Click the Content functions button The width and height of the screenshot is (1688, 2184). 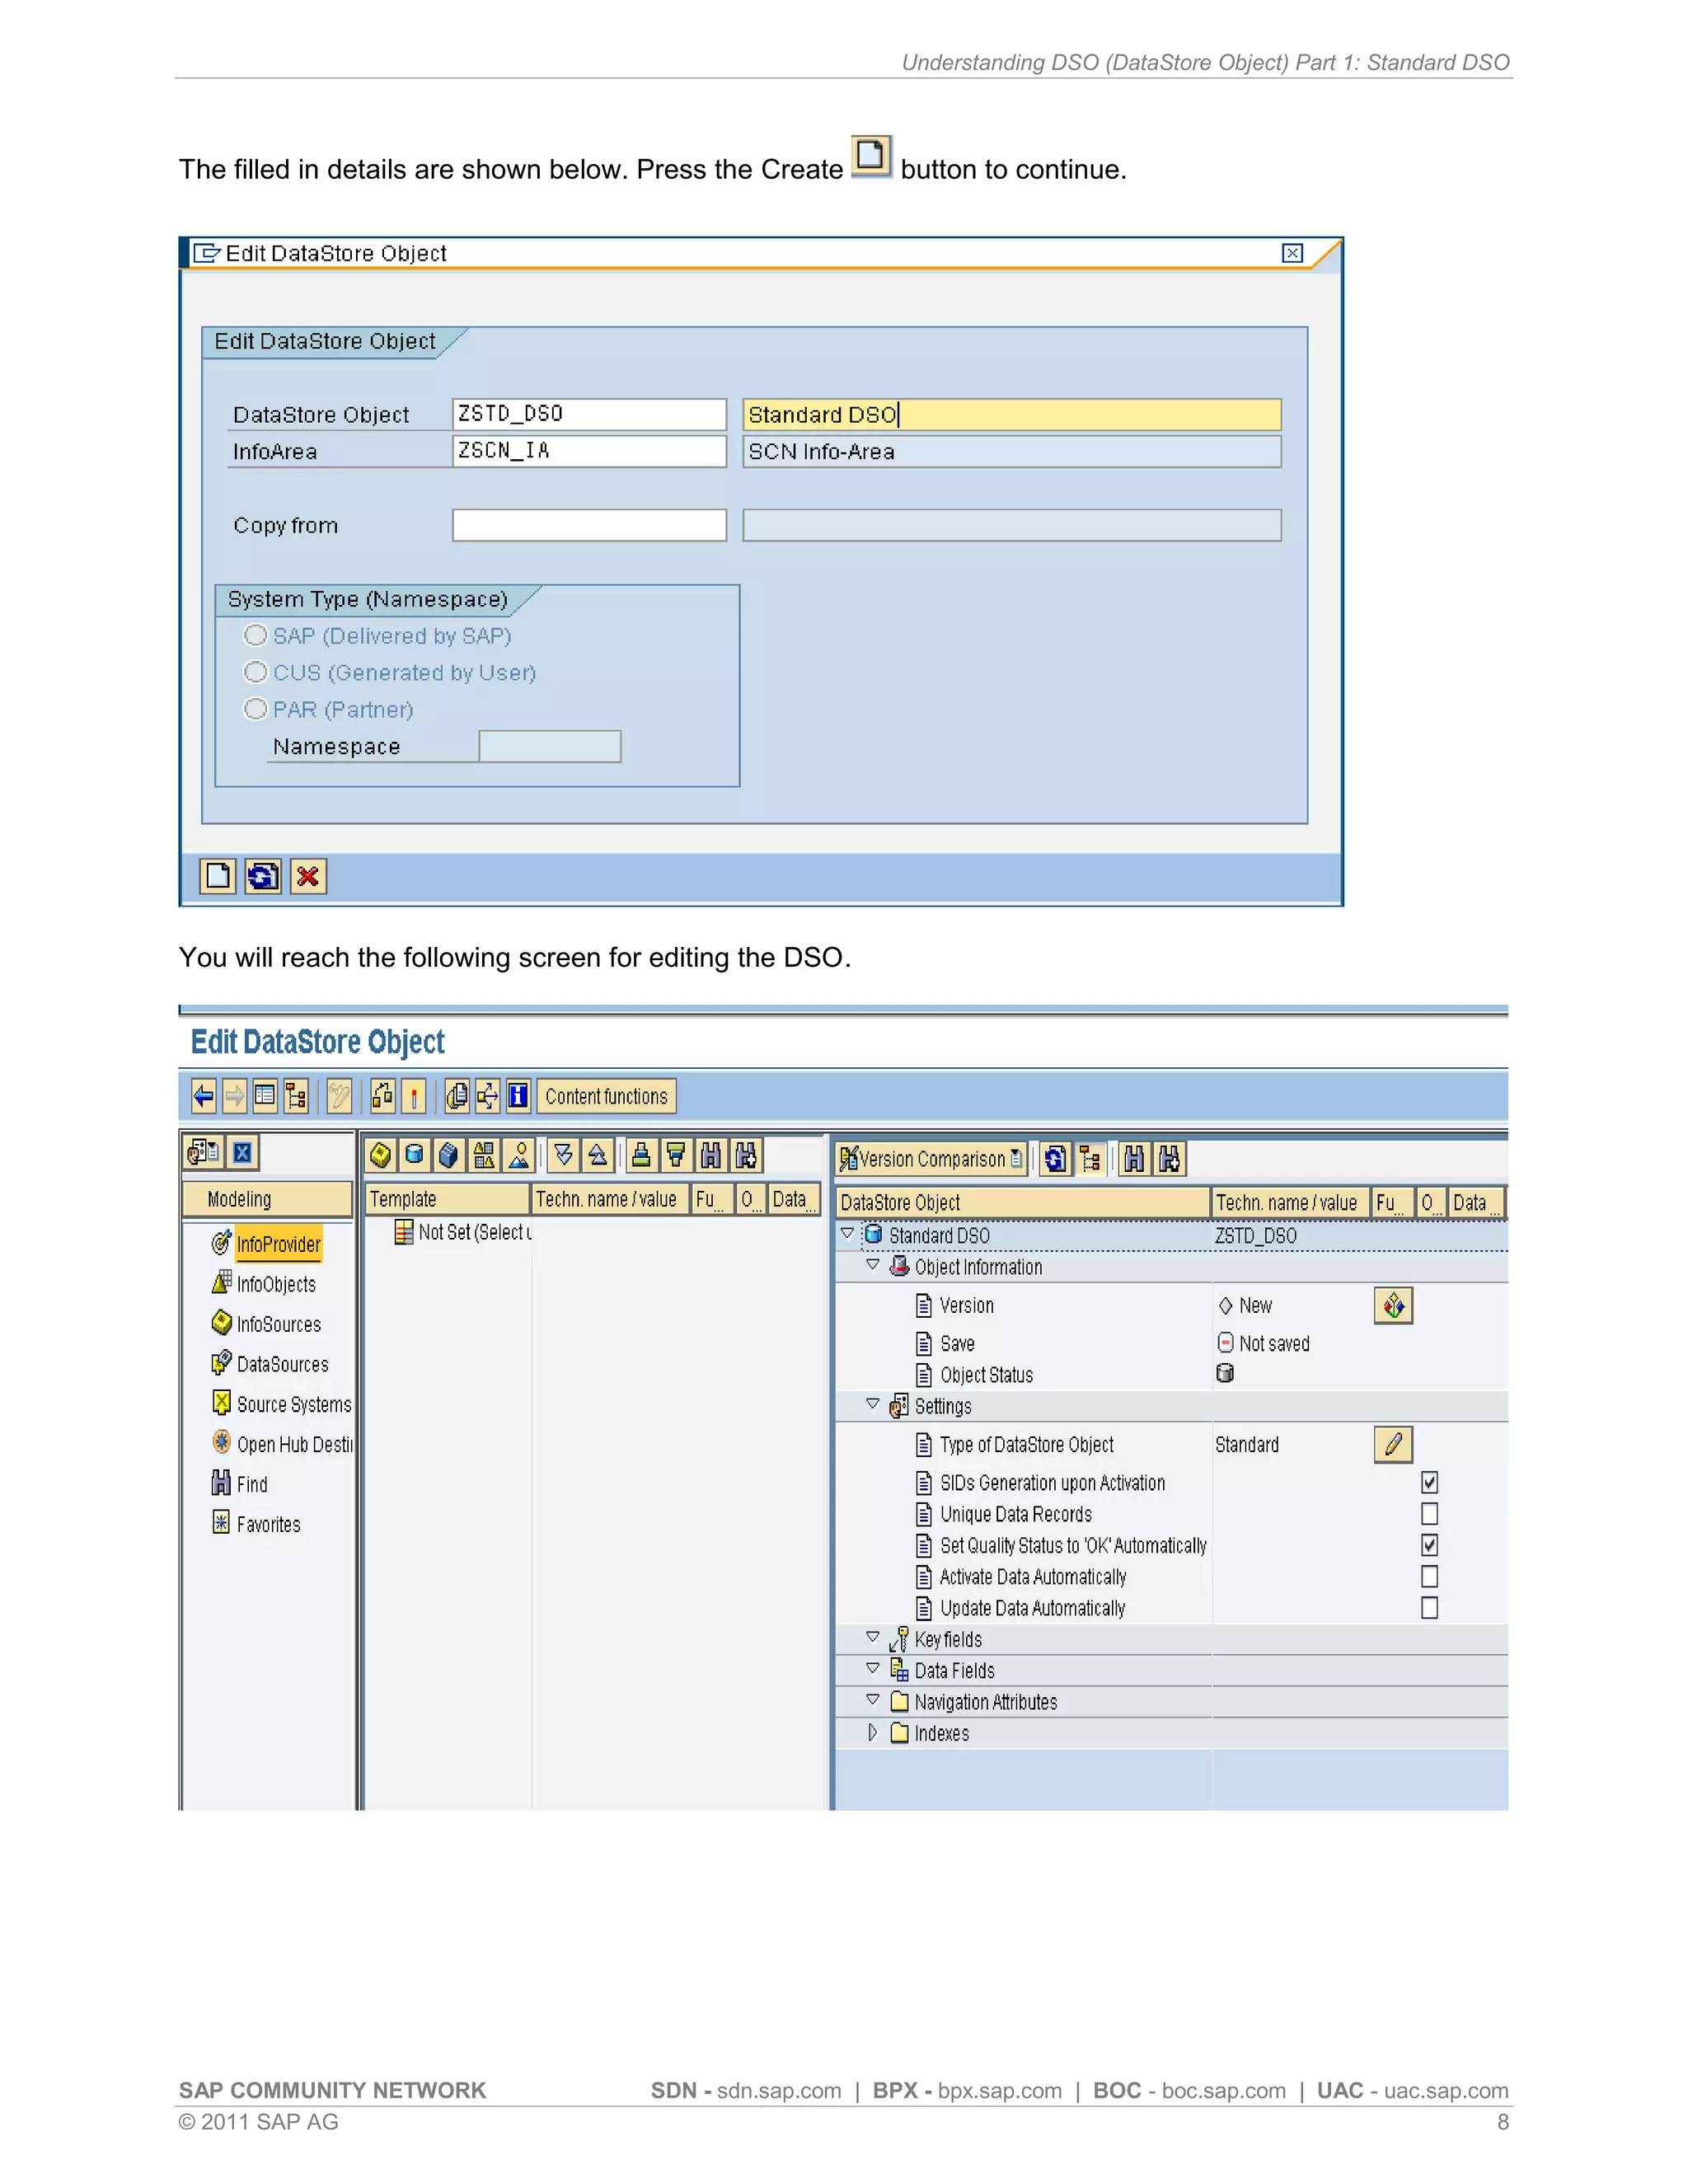(x=606, y=1097)
